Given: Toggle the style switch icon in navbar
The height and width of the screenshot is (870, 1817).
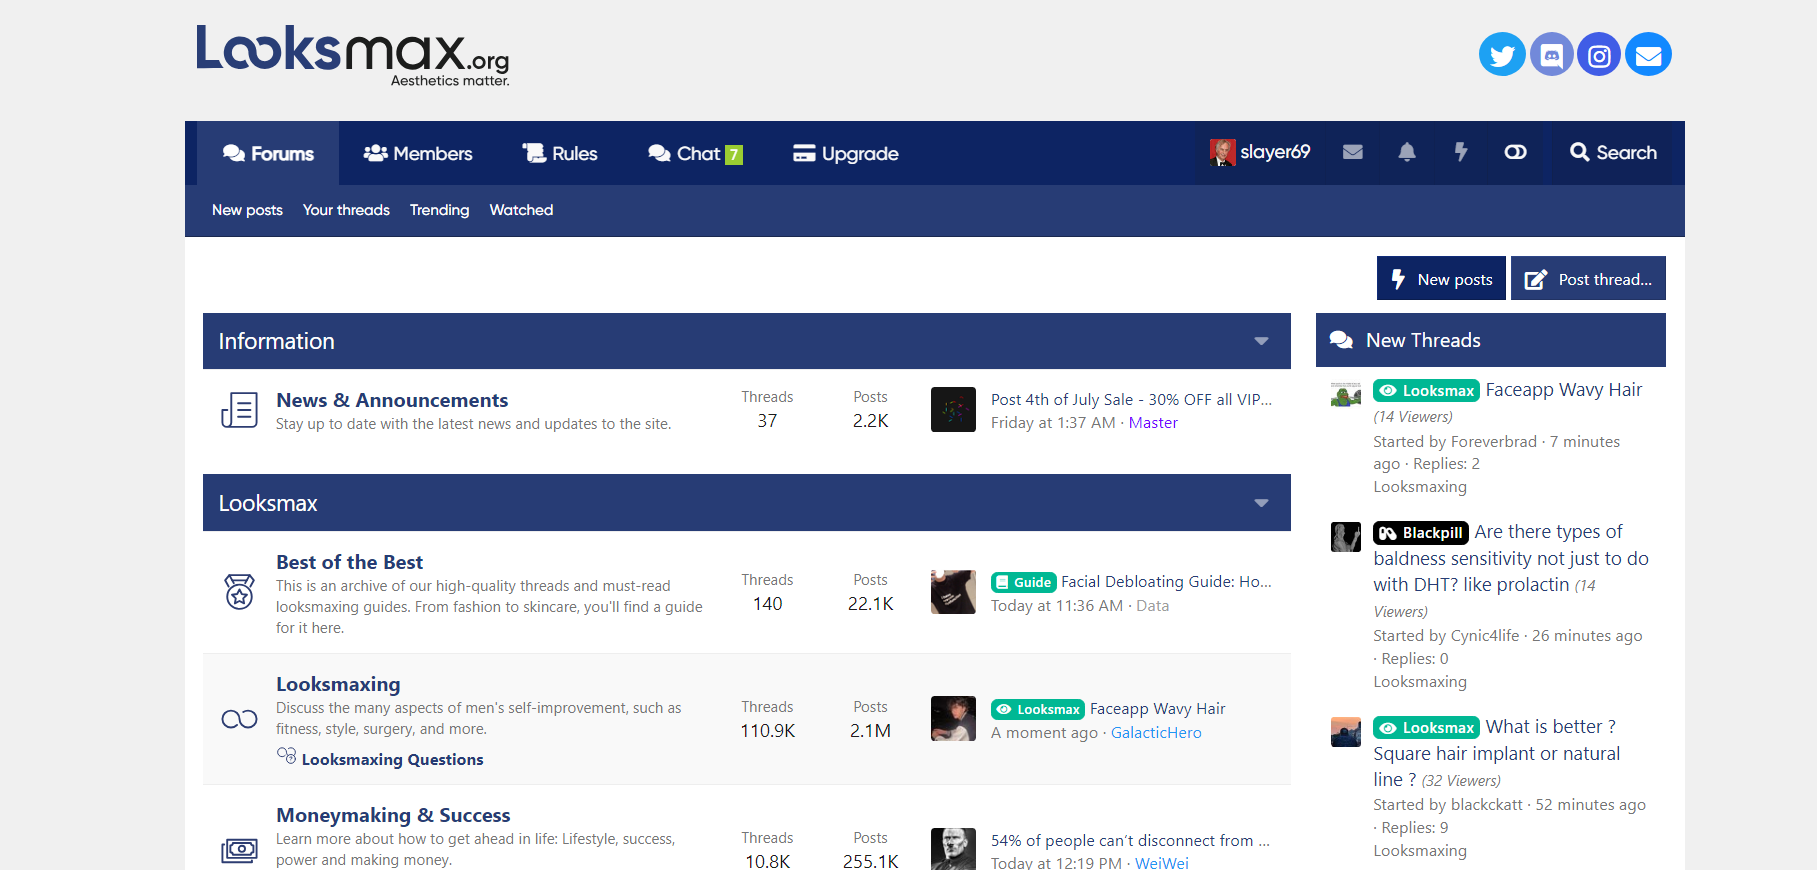Looking at the screenshot, I should click(x=1515, y=152).
